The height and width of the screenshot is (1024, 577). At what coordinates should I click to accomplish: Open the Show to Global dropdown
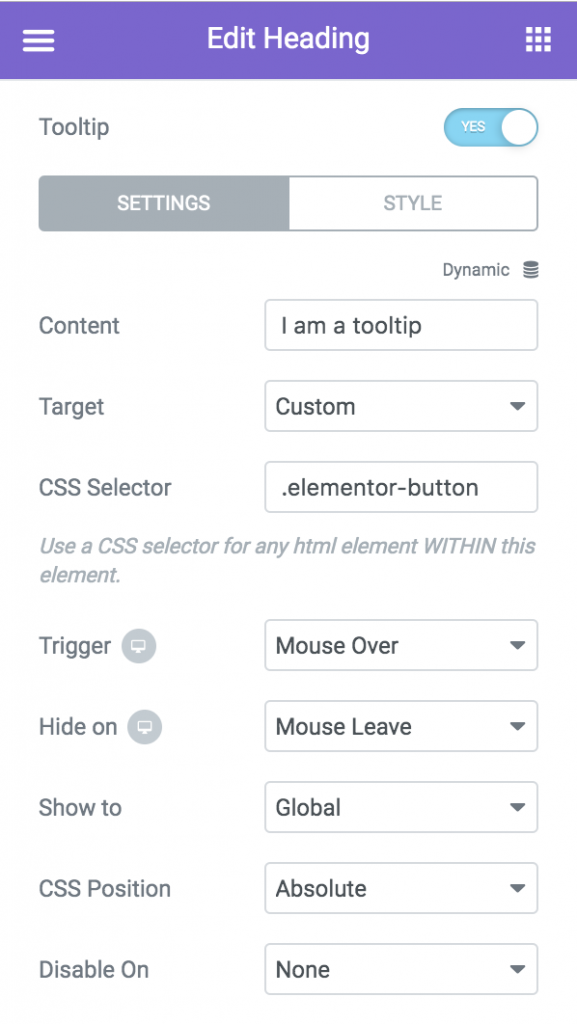(401, 807)
